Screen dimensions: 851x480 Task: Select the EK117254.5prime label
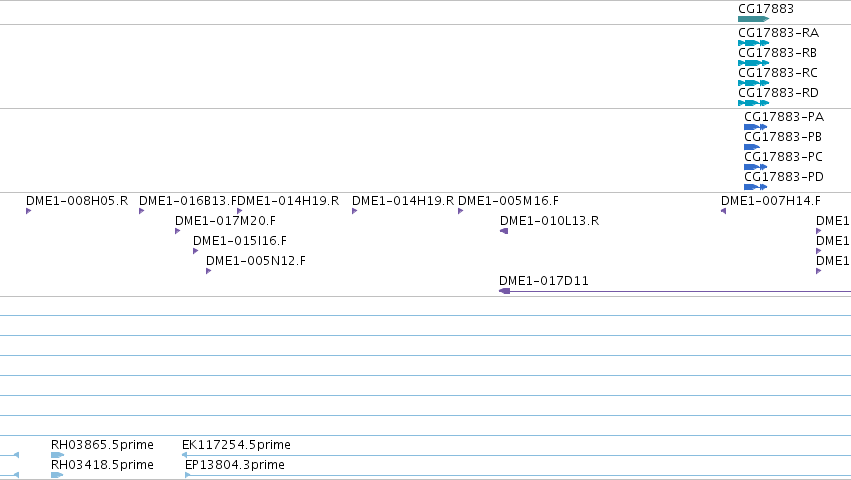click(236, 445)
